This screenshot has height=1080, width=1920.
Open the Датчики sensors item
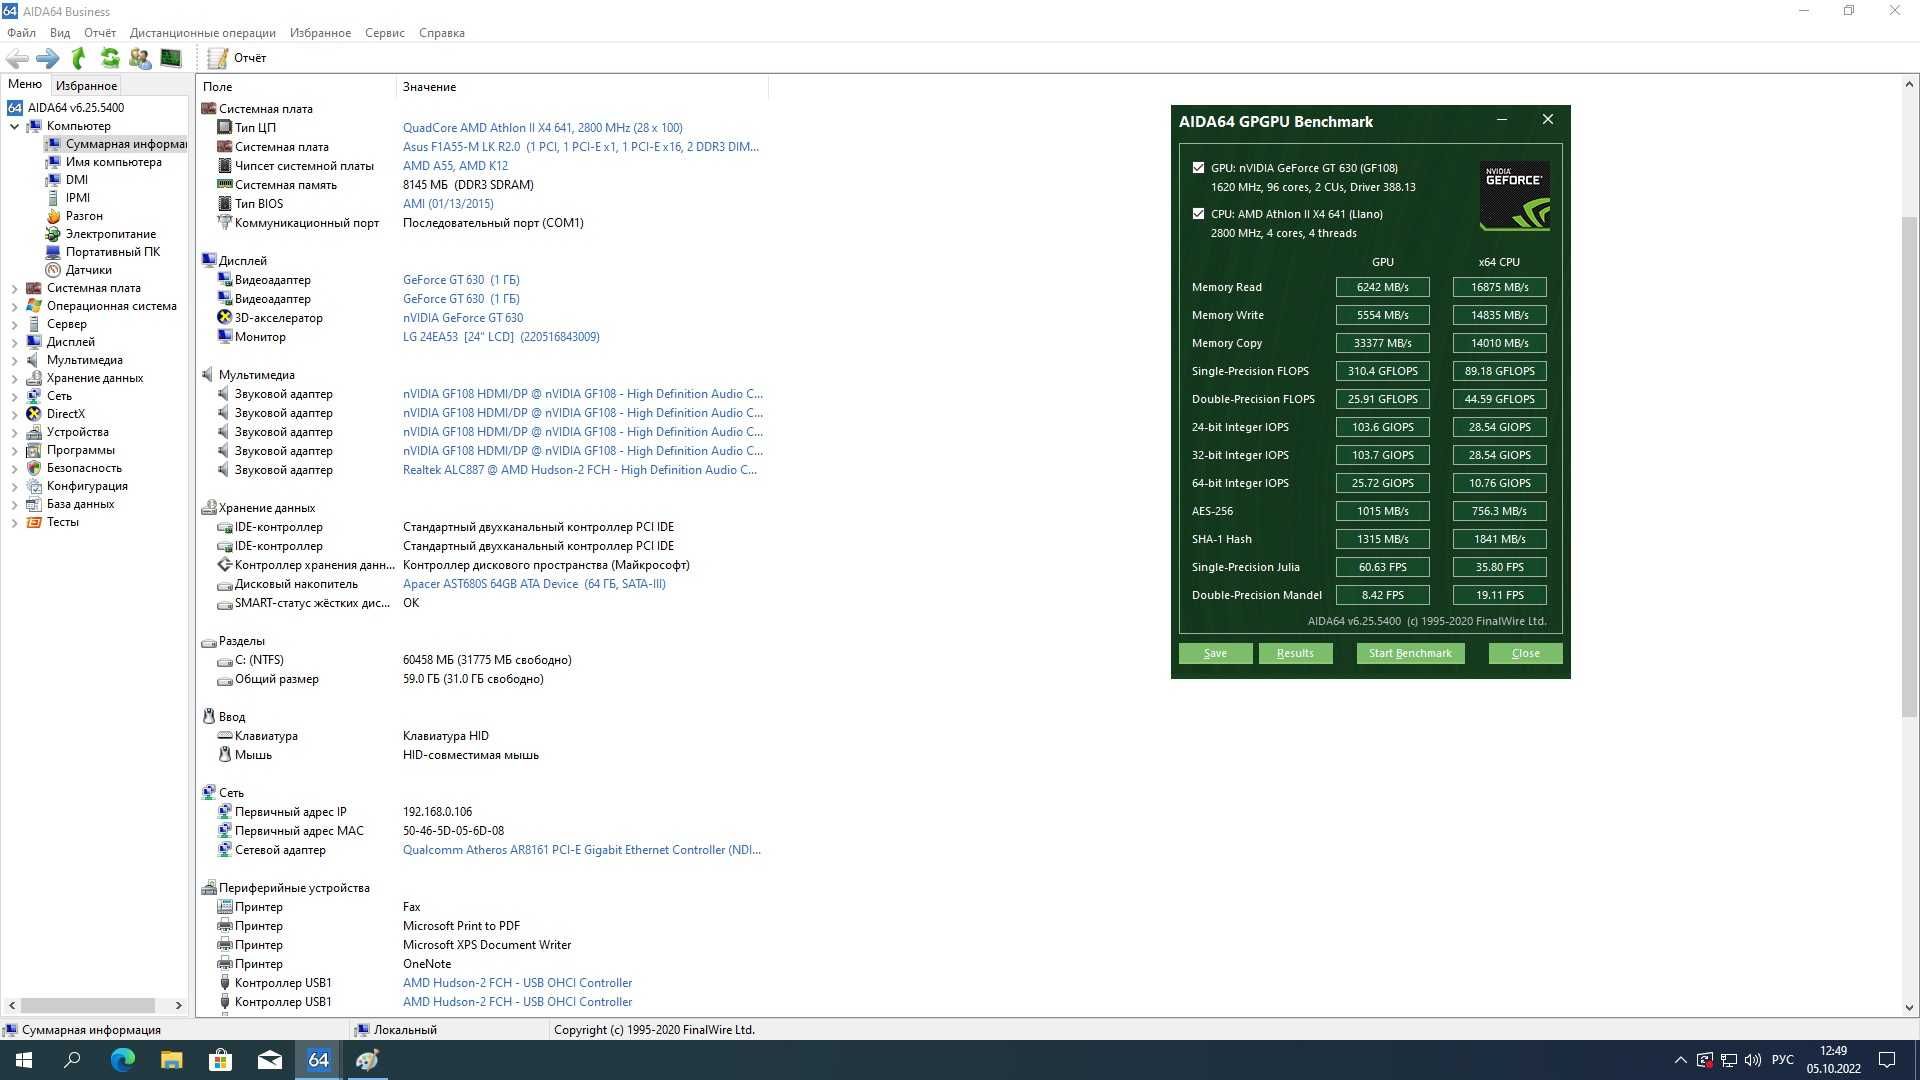[x=88, y=270]
